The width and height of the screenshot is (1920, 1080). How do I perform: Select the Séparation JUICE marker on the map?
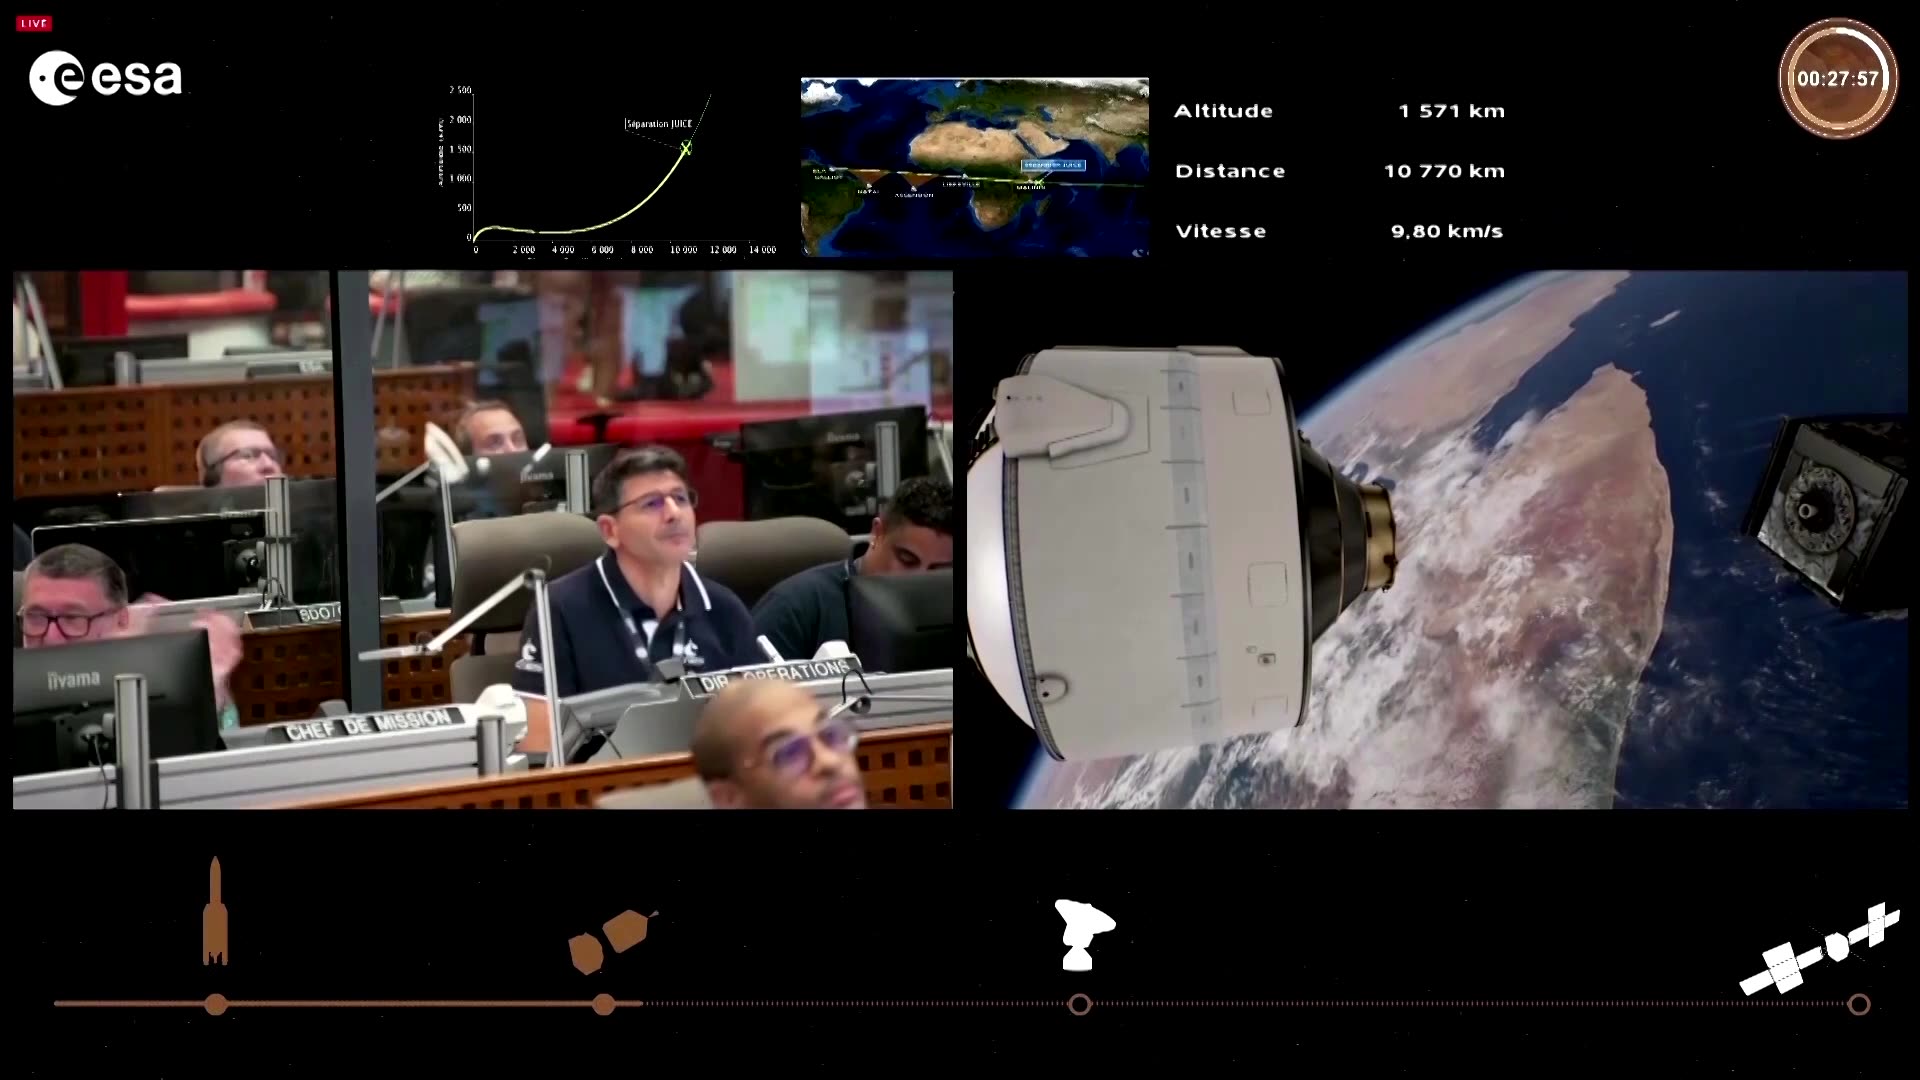1053,167
